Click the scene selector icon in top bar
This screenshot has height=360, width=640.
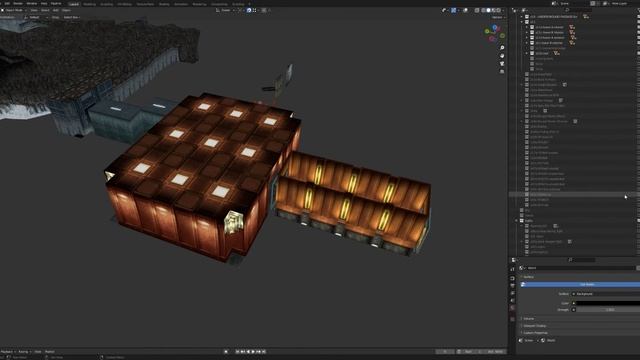554,3
